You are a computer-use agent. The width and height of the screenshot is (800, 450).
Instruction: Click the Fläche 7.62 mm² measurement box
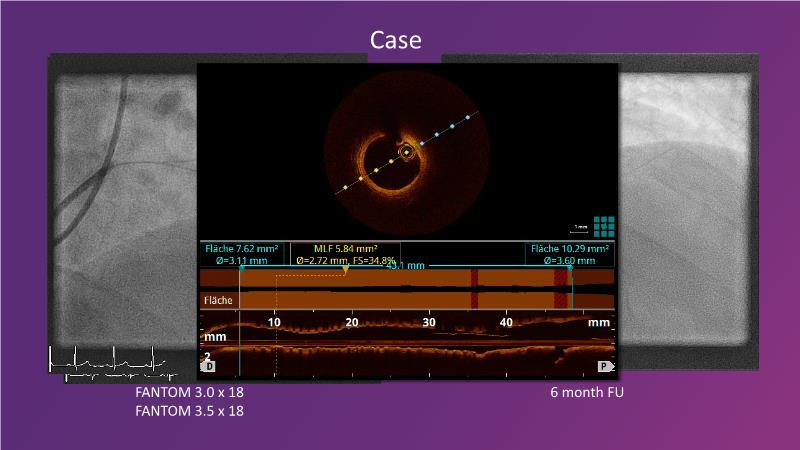(x=242, y=253)
